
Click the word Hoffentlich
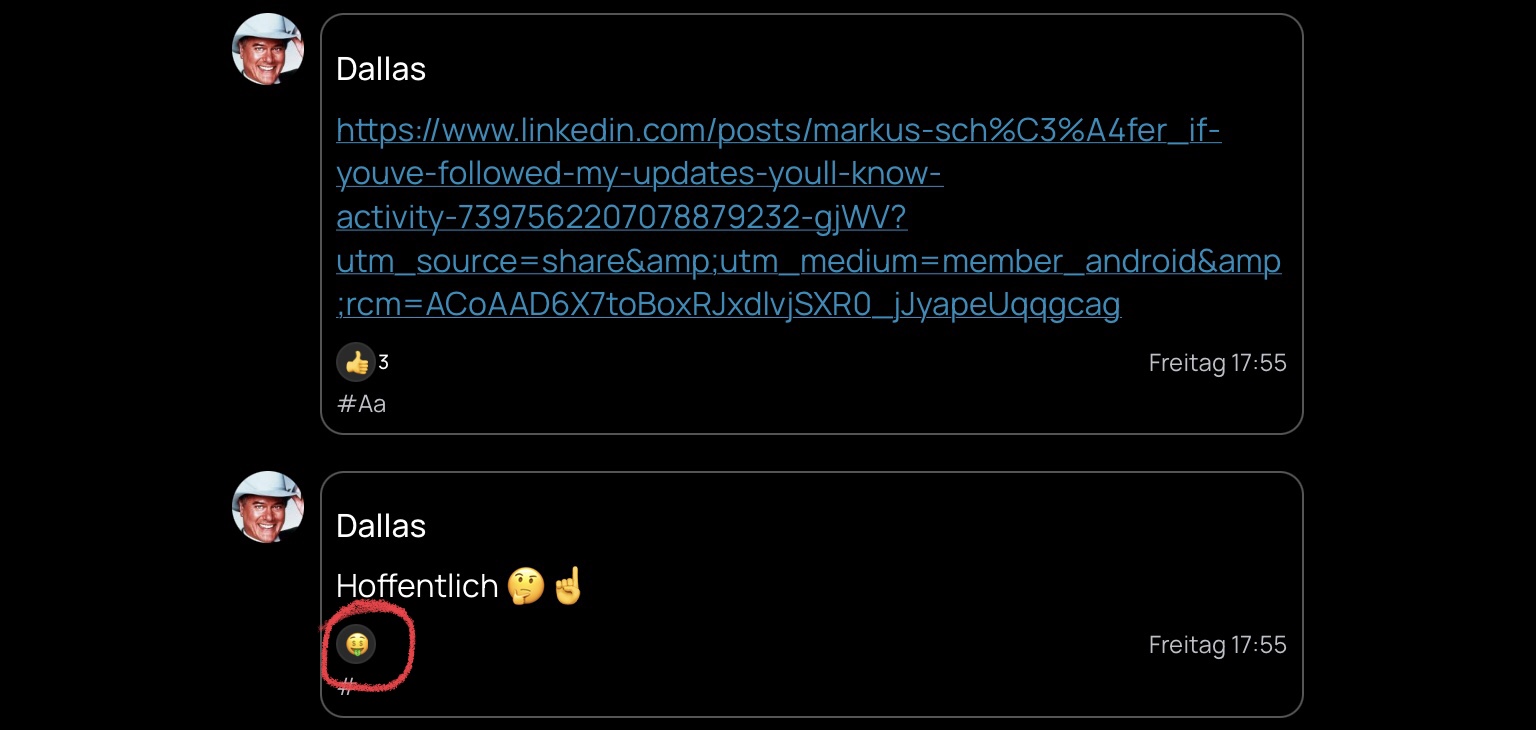click(x=417, y=586)
